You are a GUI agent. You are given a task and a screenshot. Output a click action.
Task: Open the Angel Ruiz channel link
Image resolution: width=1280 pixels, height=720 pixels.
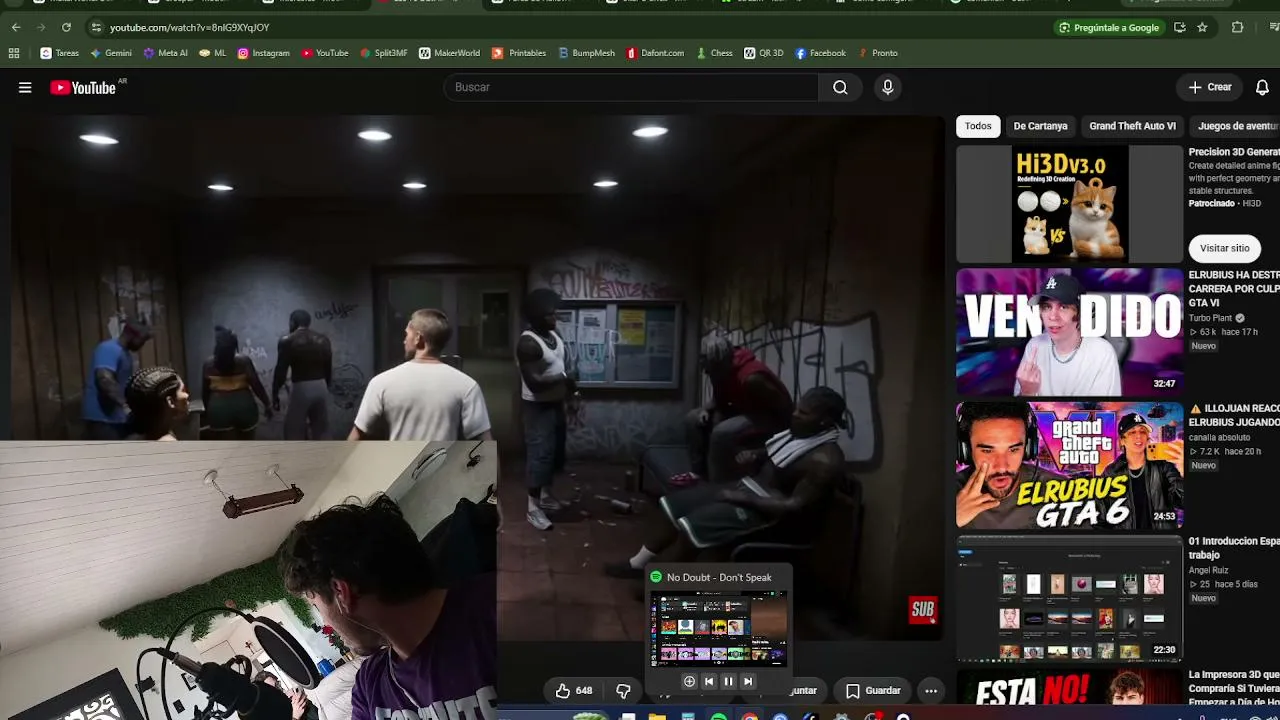click(1209, 570)
